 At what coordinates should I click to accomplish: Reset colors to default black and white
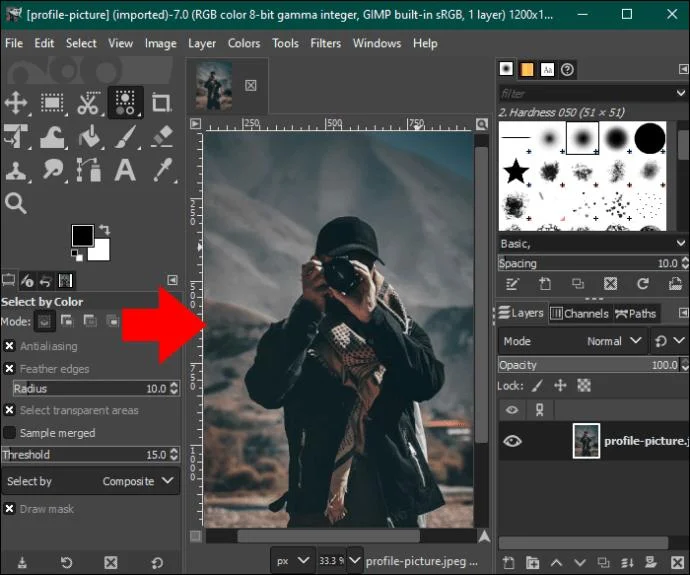(x=77, y=255)
